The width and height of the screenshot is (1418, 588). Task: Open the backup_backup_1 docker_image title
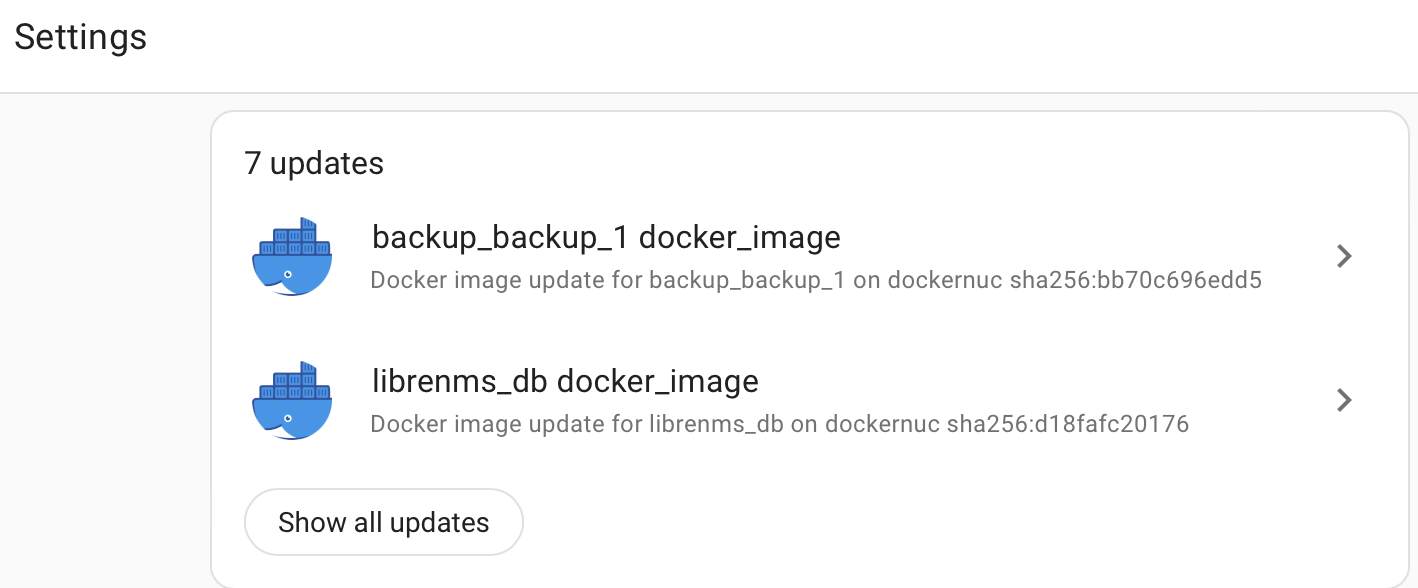point(606,238)
